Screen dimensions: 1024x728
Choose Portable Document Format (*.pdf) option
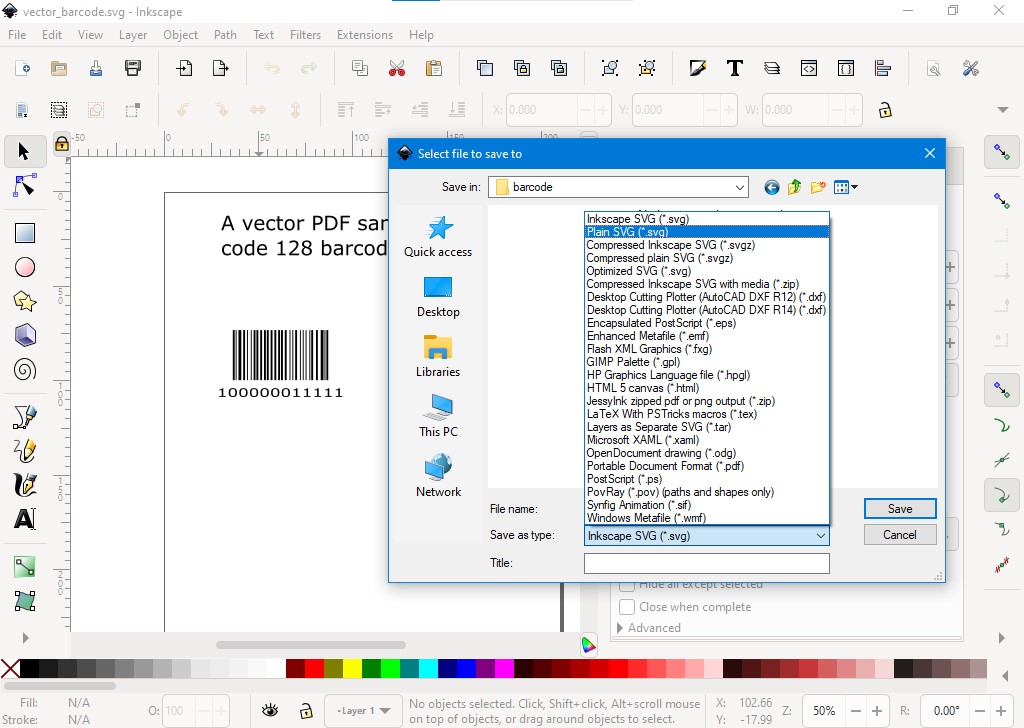click(x=665, y=466)
